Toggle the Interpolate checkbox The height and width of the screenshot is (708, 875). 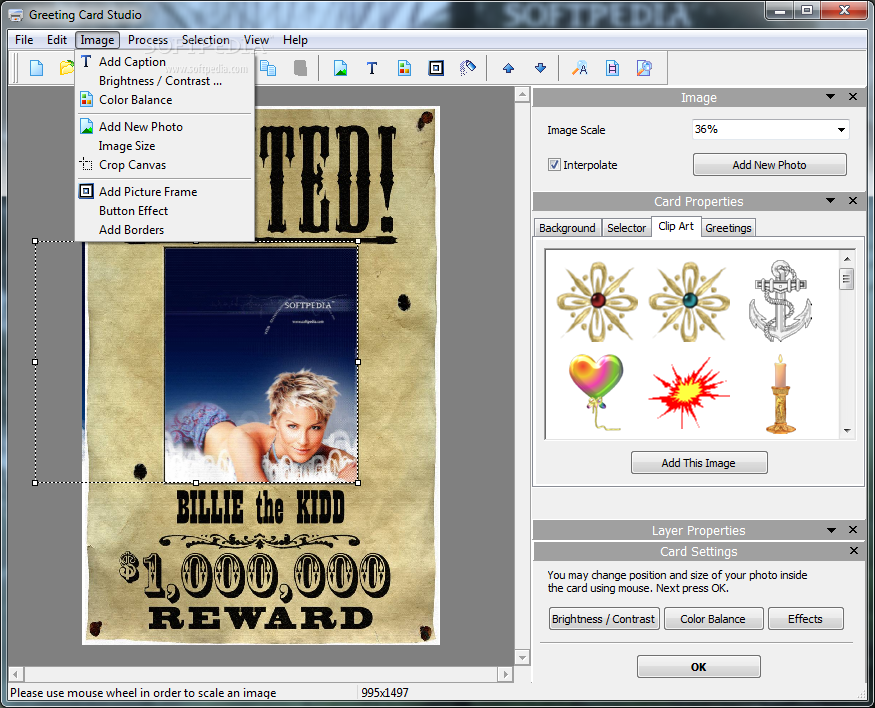(554, 165)
